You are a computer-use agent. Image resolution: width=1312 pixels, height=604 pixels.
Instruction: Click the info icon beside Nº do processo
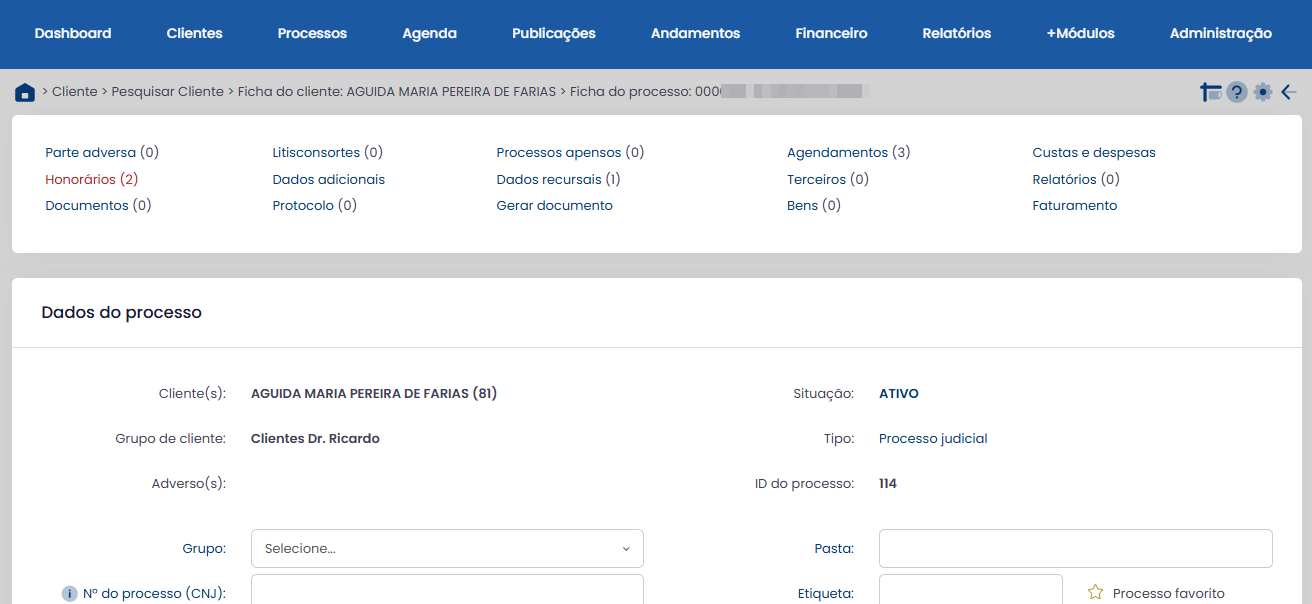69,594
